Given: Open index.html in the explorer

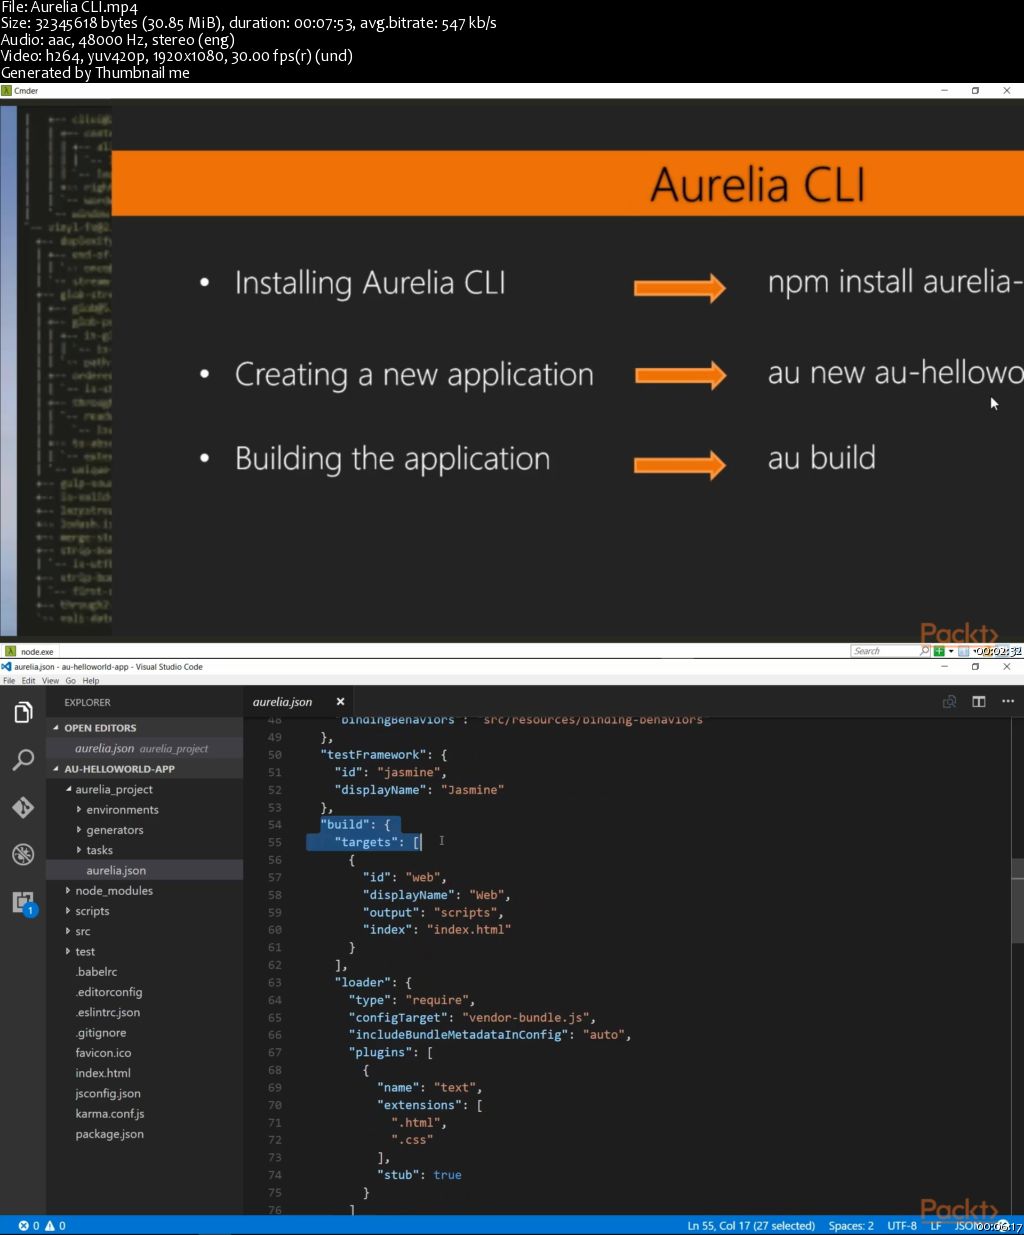Looking at the screenshot, I should pos(145,1073).
